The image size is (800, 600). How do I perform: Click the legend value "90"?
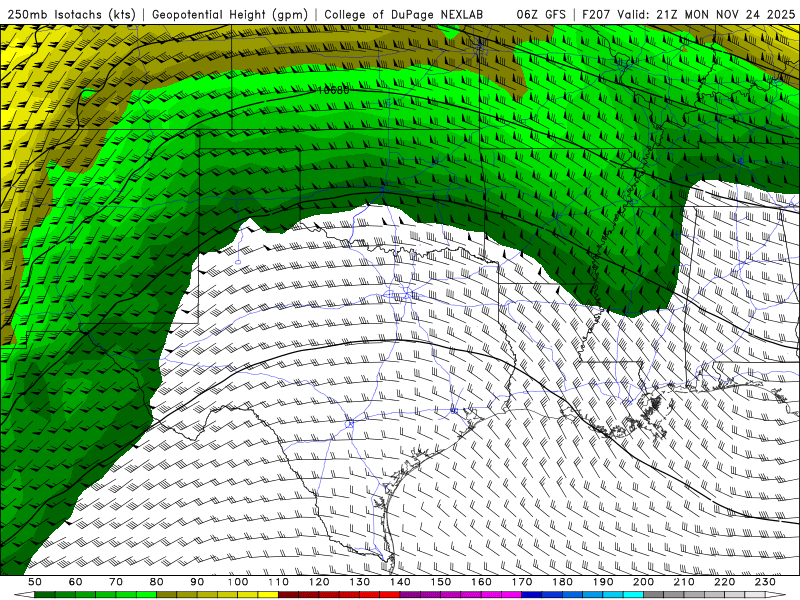coord(197,582)
